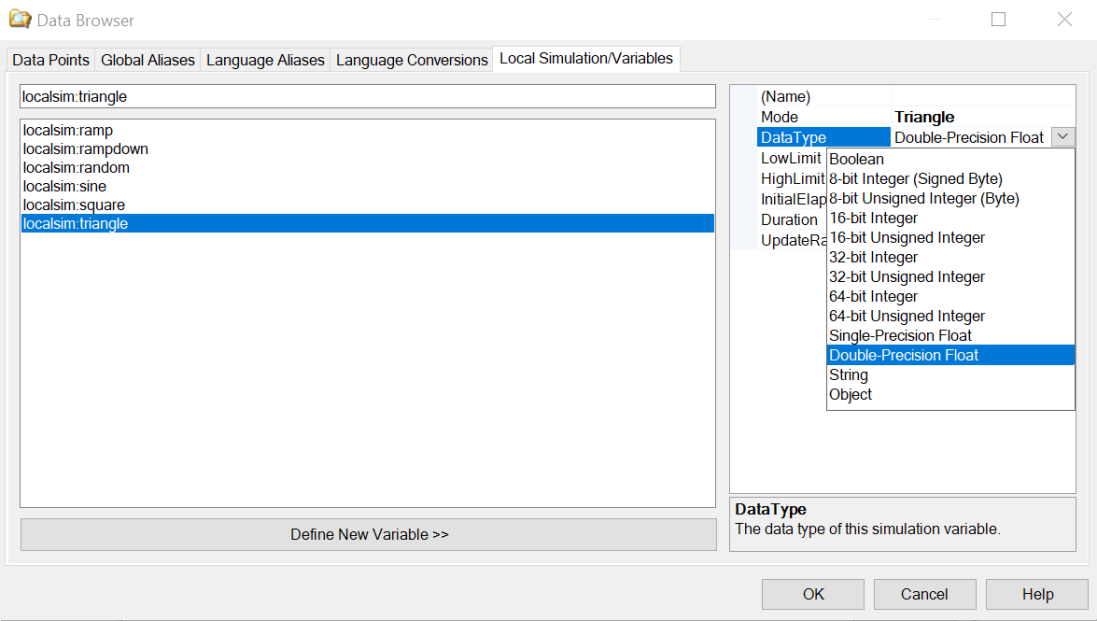Go to Language Conversions tab
This screenshot has height=621, width=1097.
(412, 60)
